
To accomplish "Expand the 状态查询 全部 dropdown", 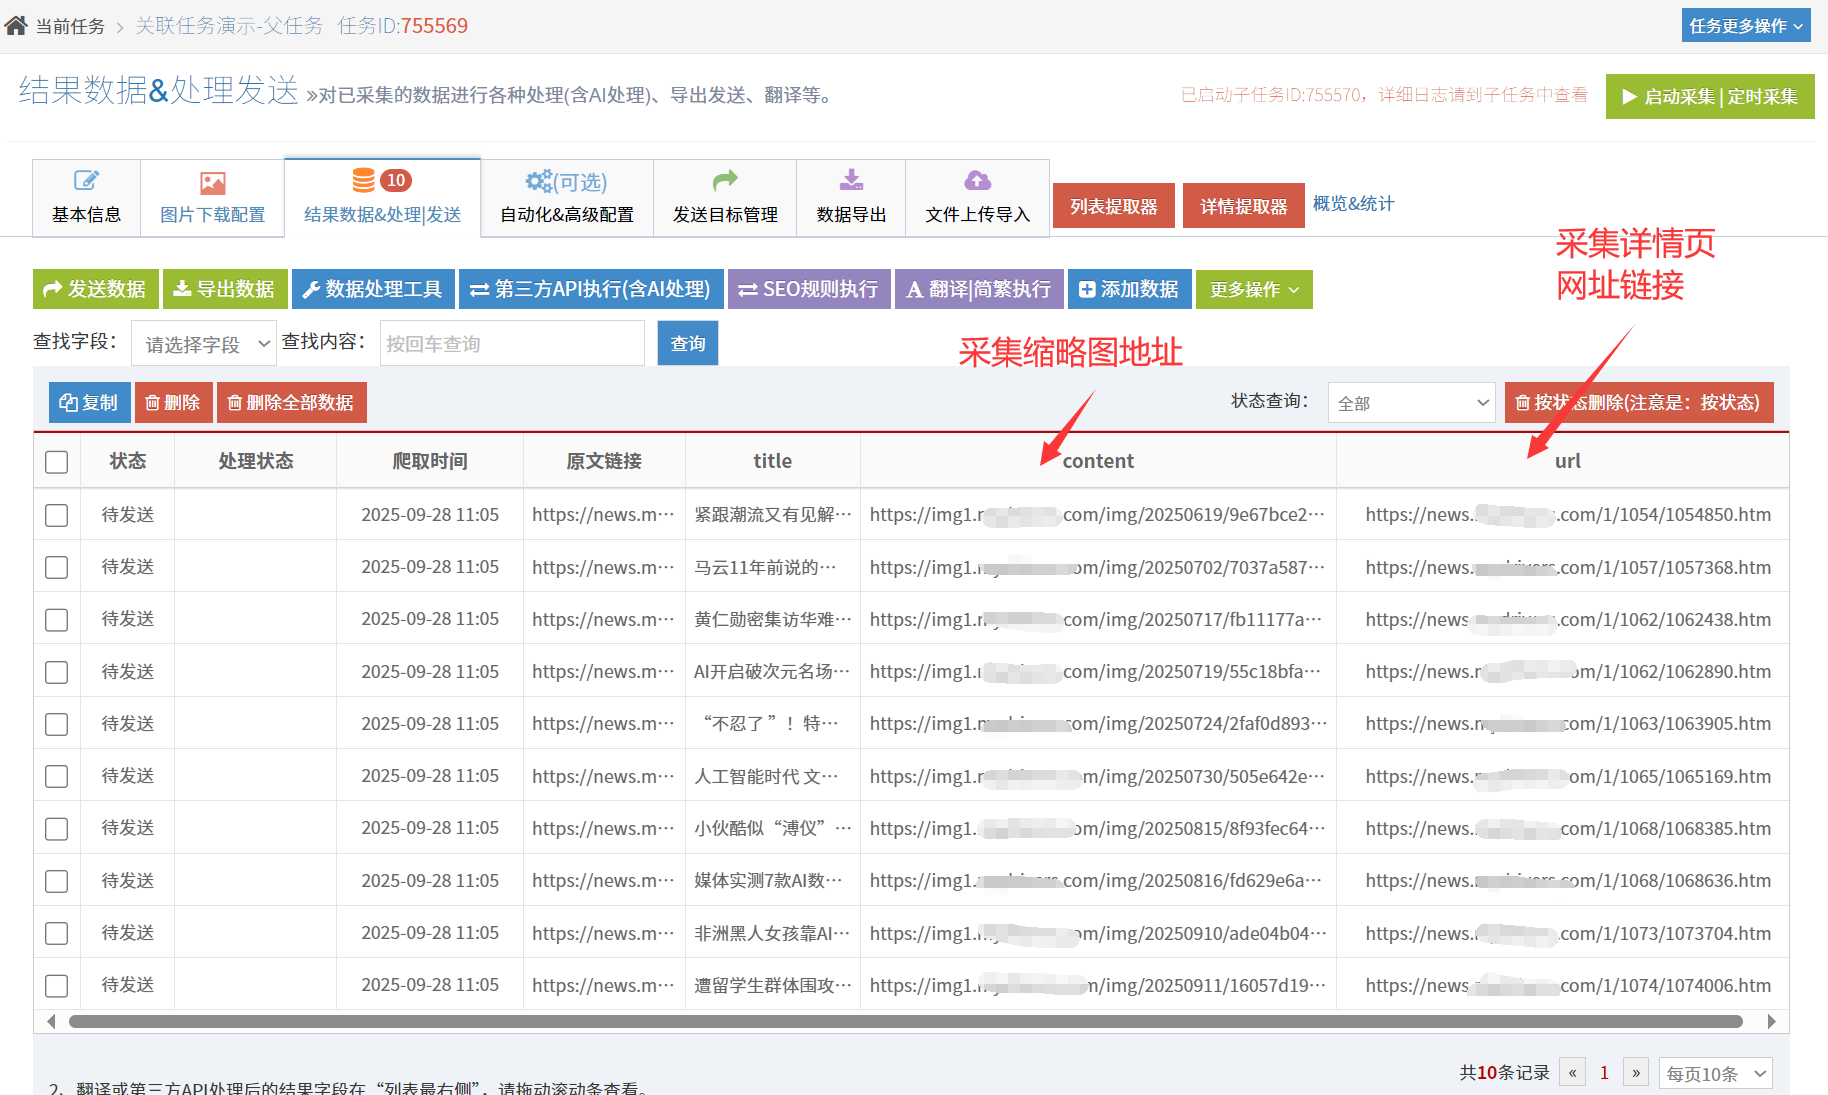I will click(x=1411, y=403).
